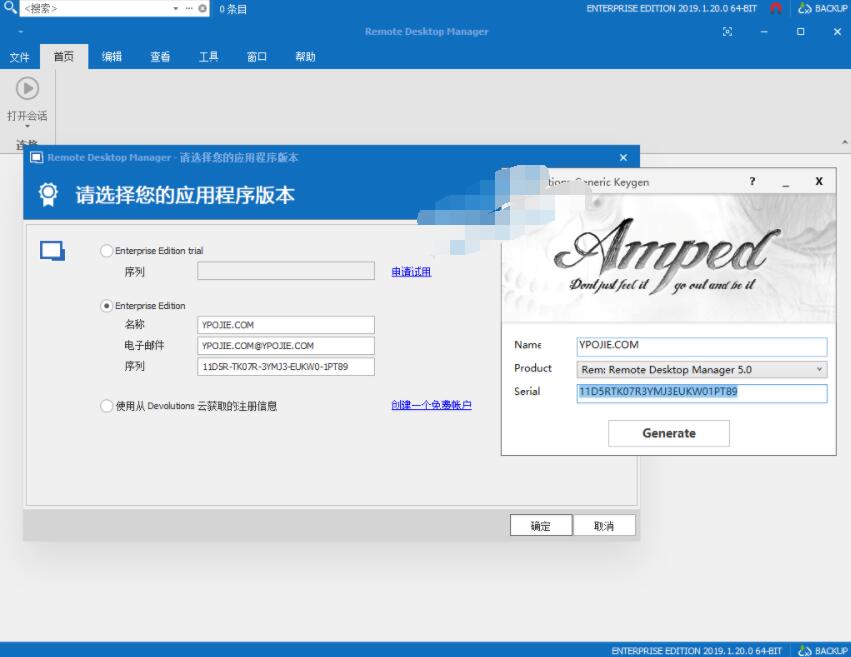Click the 名称 field containing YPOJIE.COM
The image size is (851, 657).
285,325
